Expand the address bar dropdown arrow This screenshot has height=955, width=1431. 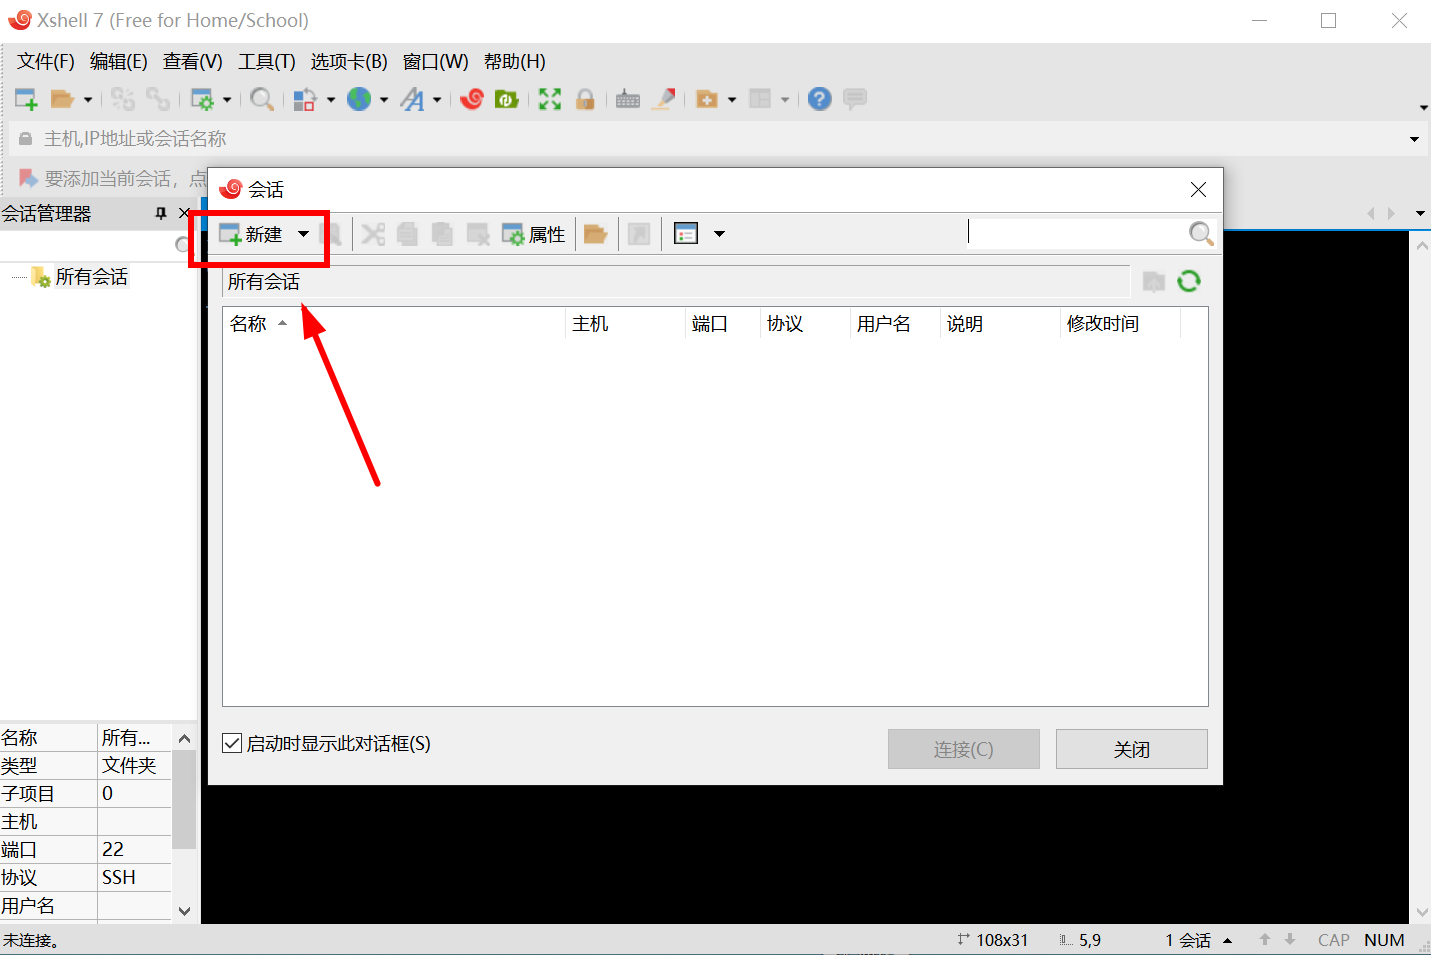click(1414, 139)
